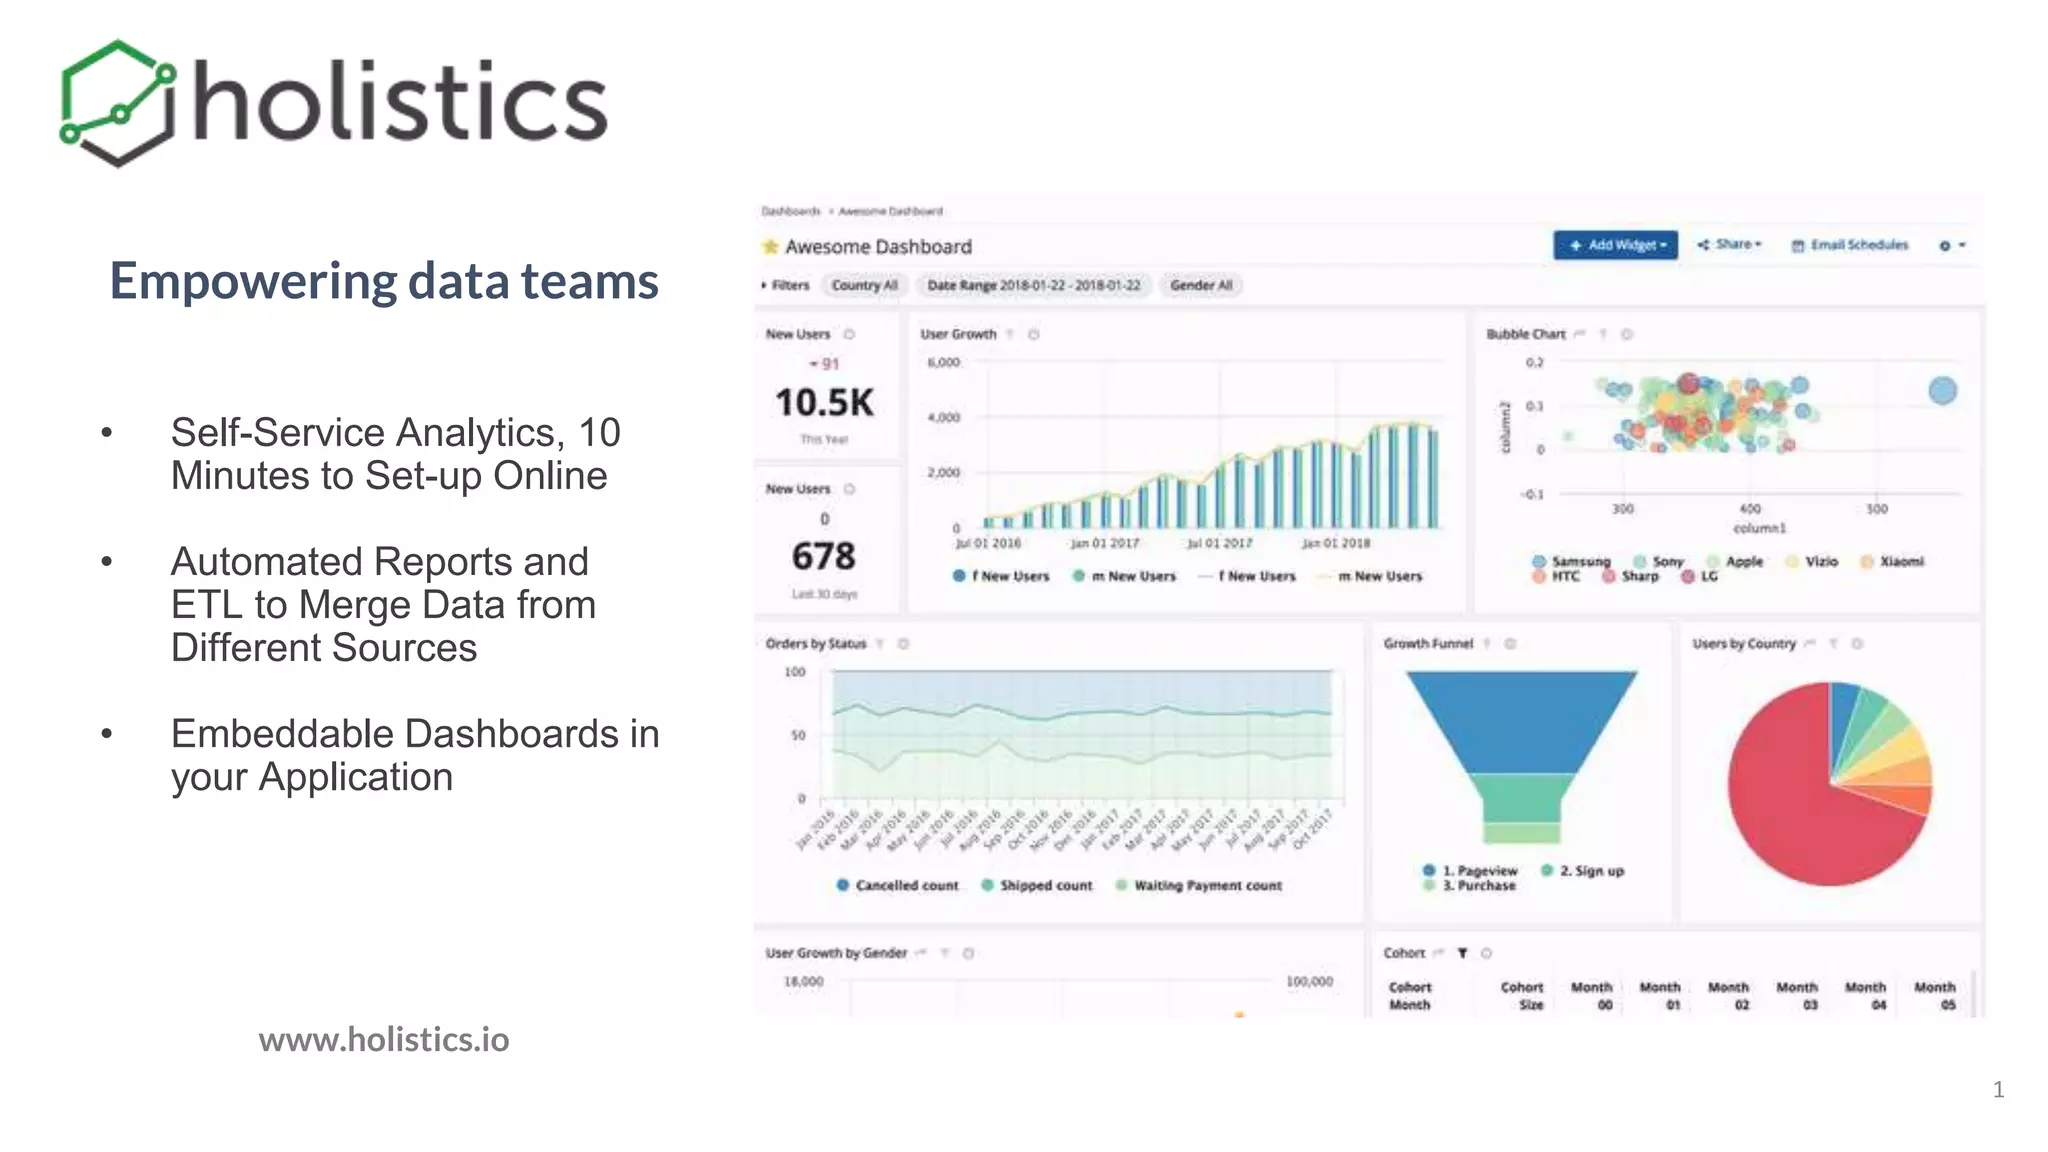Open the www.holistics.io link
Image resolution: width=2048 pixels, height=1152 pixels.
coord(384,1040)
